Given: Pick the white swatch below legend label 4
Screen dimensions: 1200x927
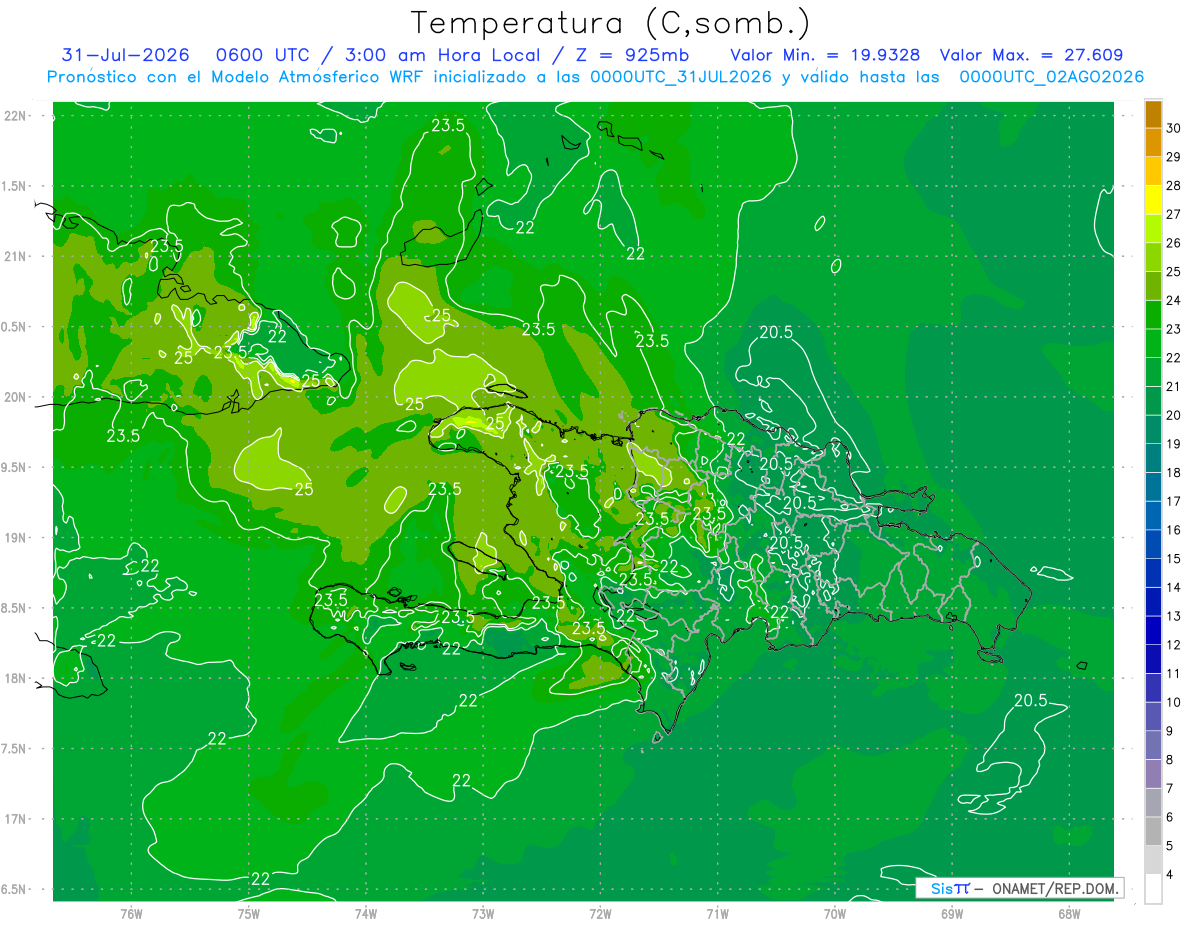Looking at the screenshot, I should click(1154, 888).
